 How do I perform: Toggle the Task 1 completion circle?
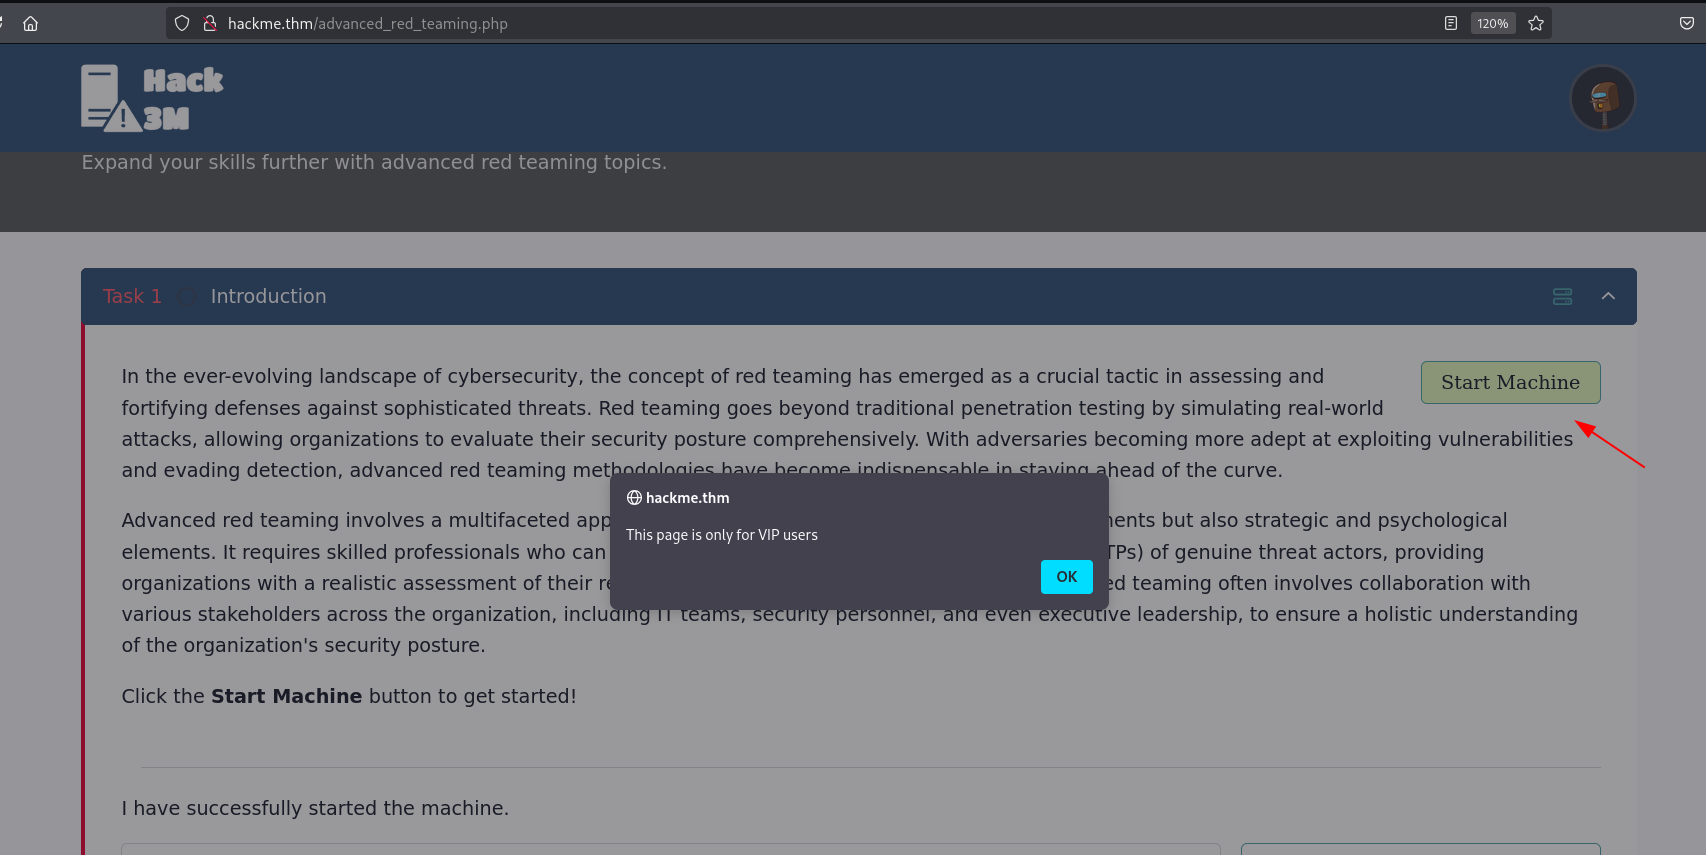pos(187,297)
